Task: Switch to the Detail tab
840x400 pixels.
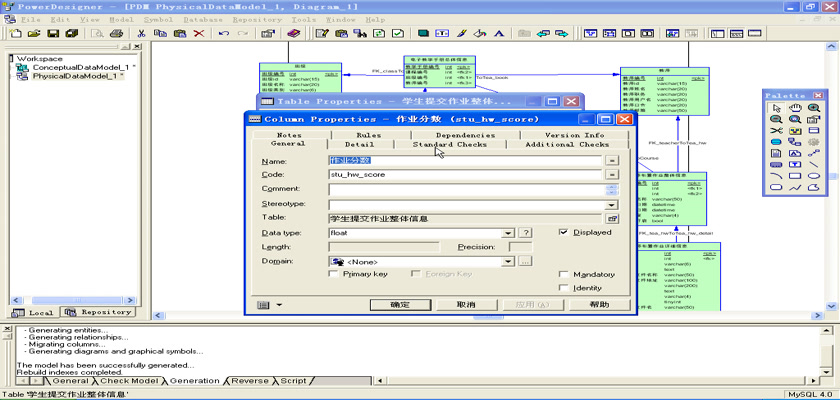Action: [359, 145]
